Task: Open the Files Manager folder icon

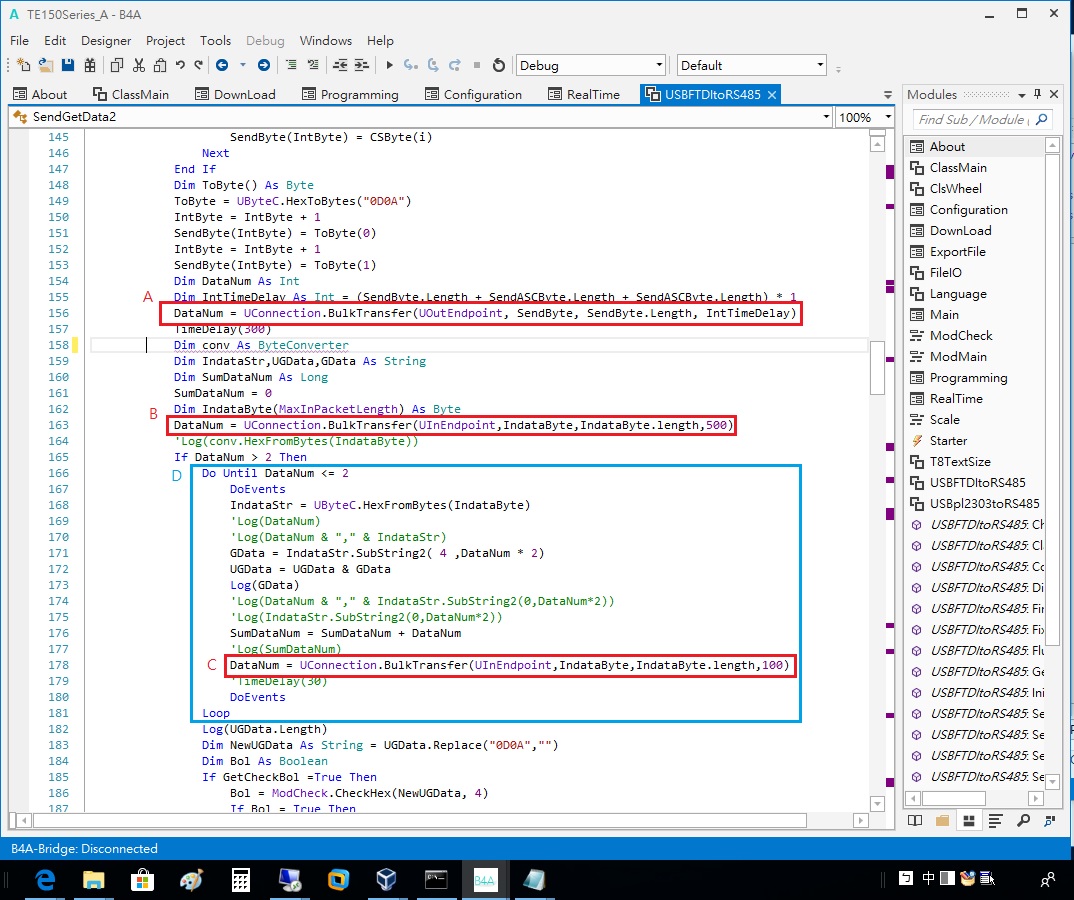Action: click(x=942, y=821)
